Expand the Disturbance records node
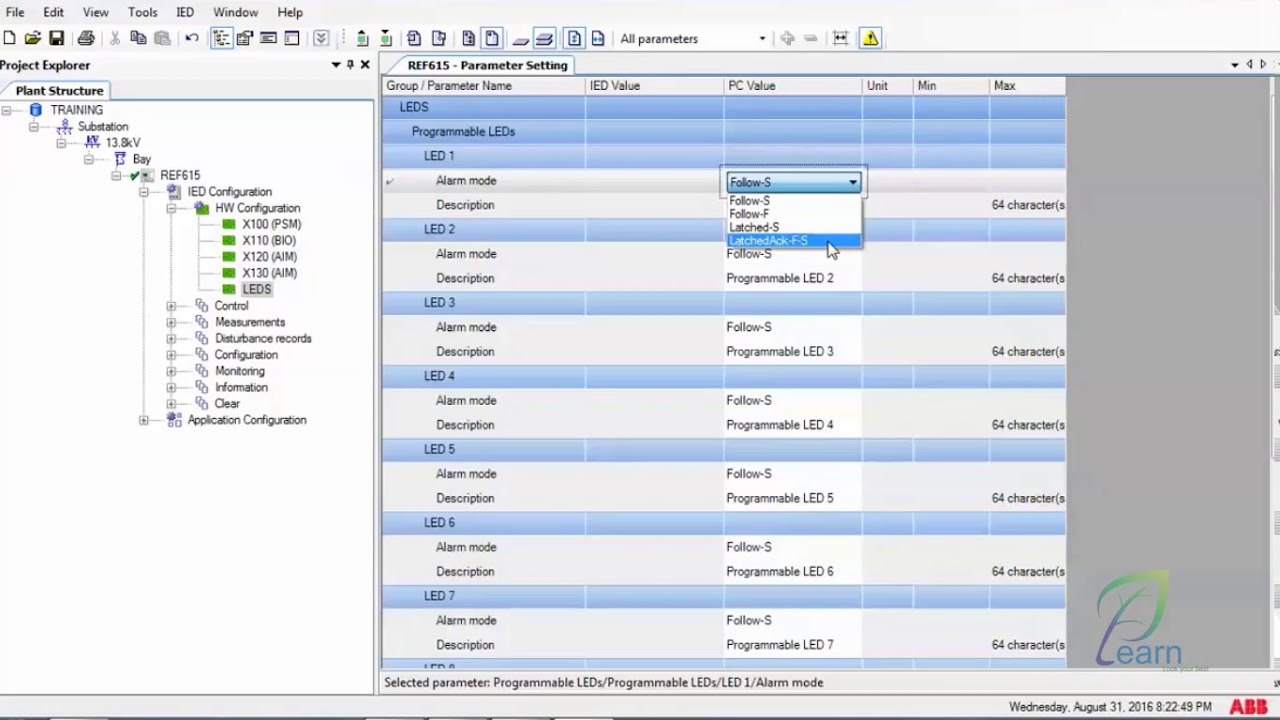 (171, 338)
